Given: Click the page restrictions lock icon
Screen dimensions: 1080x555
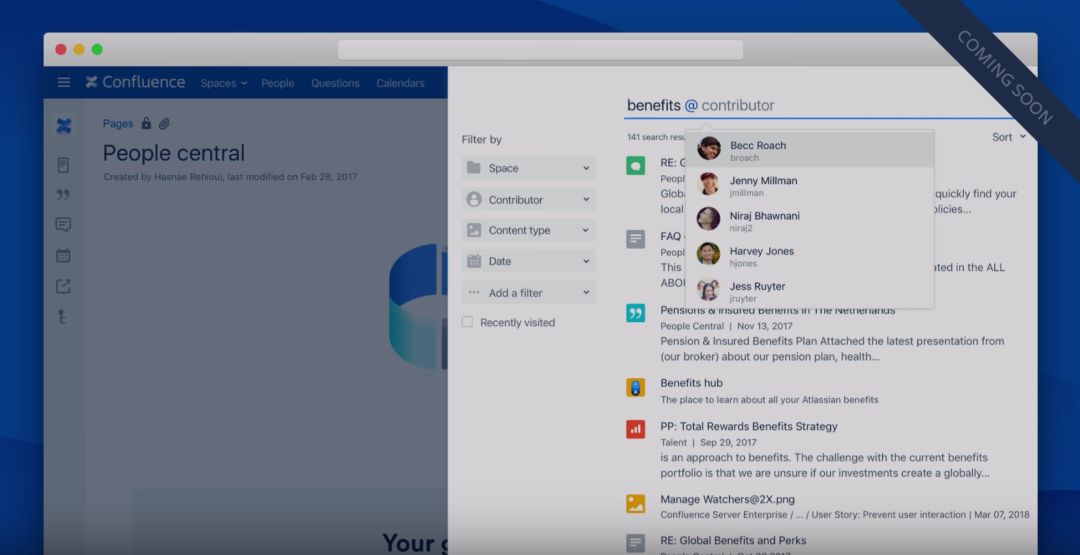Looking at the screenshot, I should click(x=146, y=123).
